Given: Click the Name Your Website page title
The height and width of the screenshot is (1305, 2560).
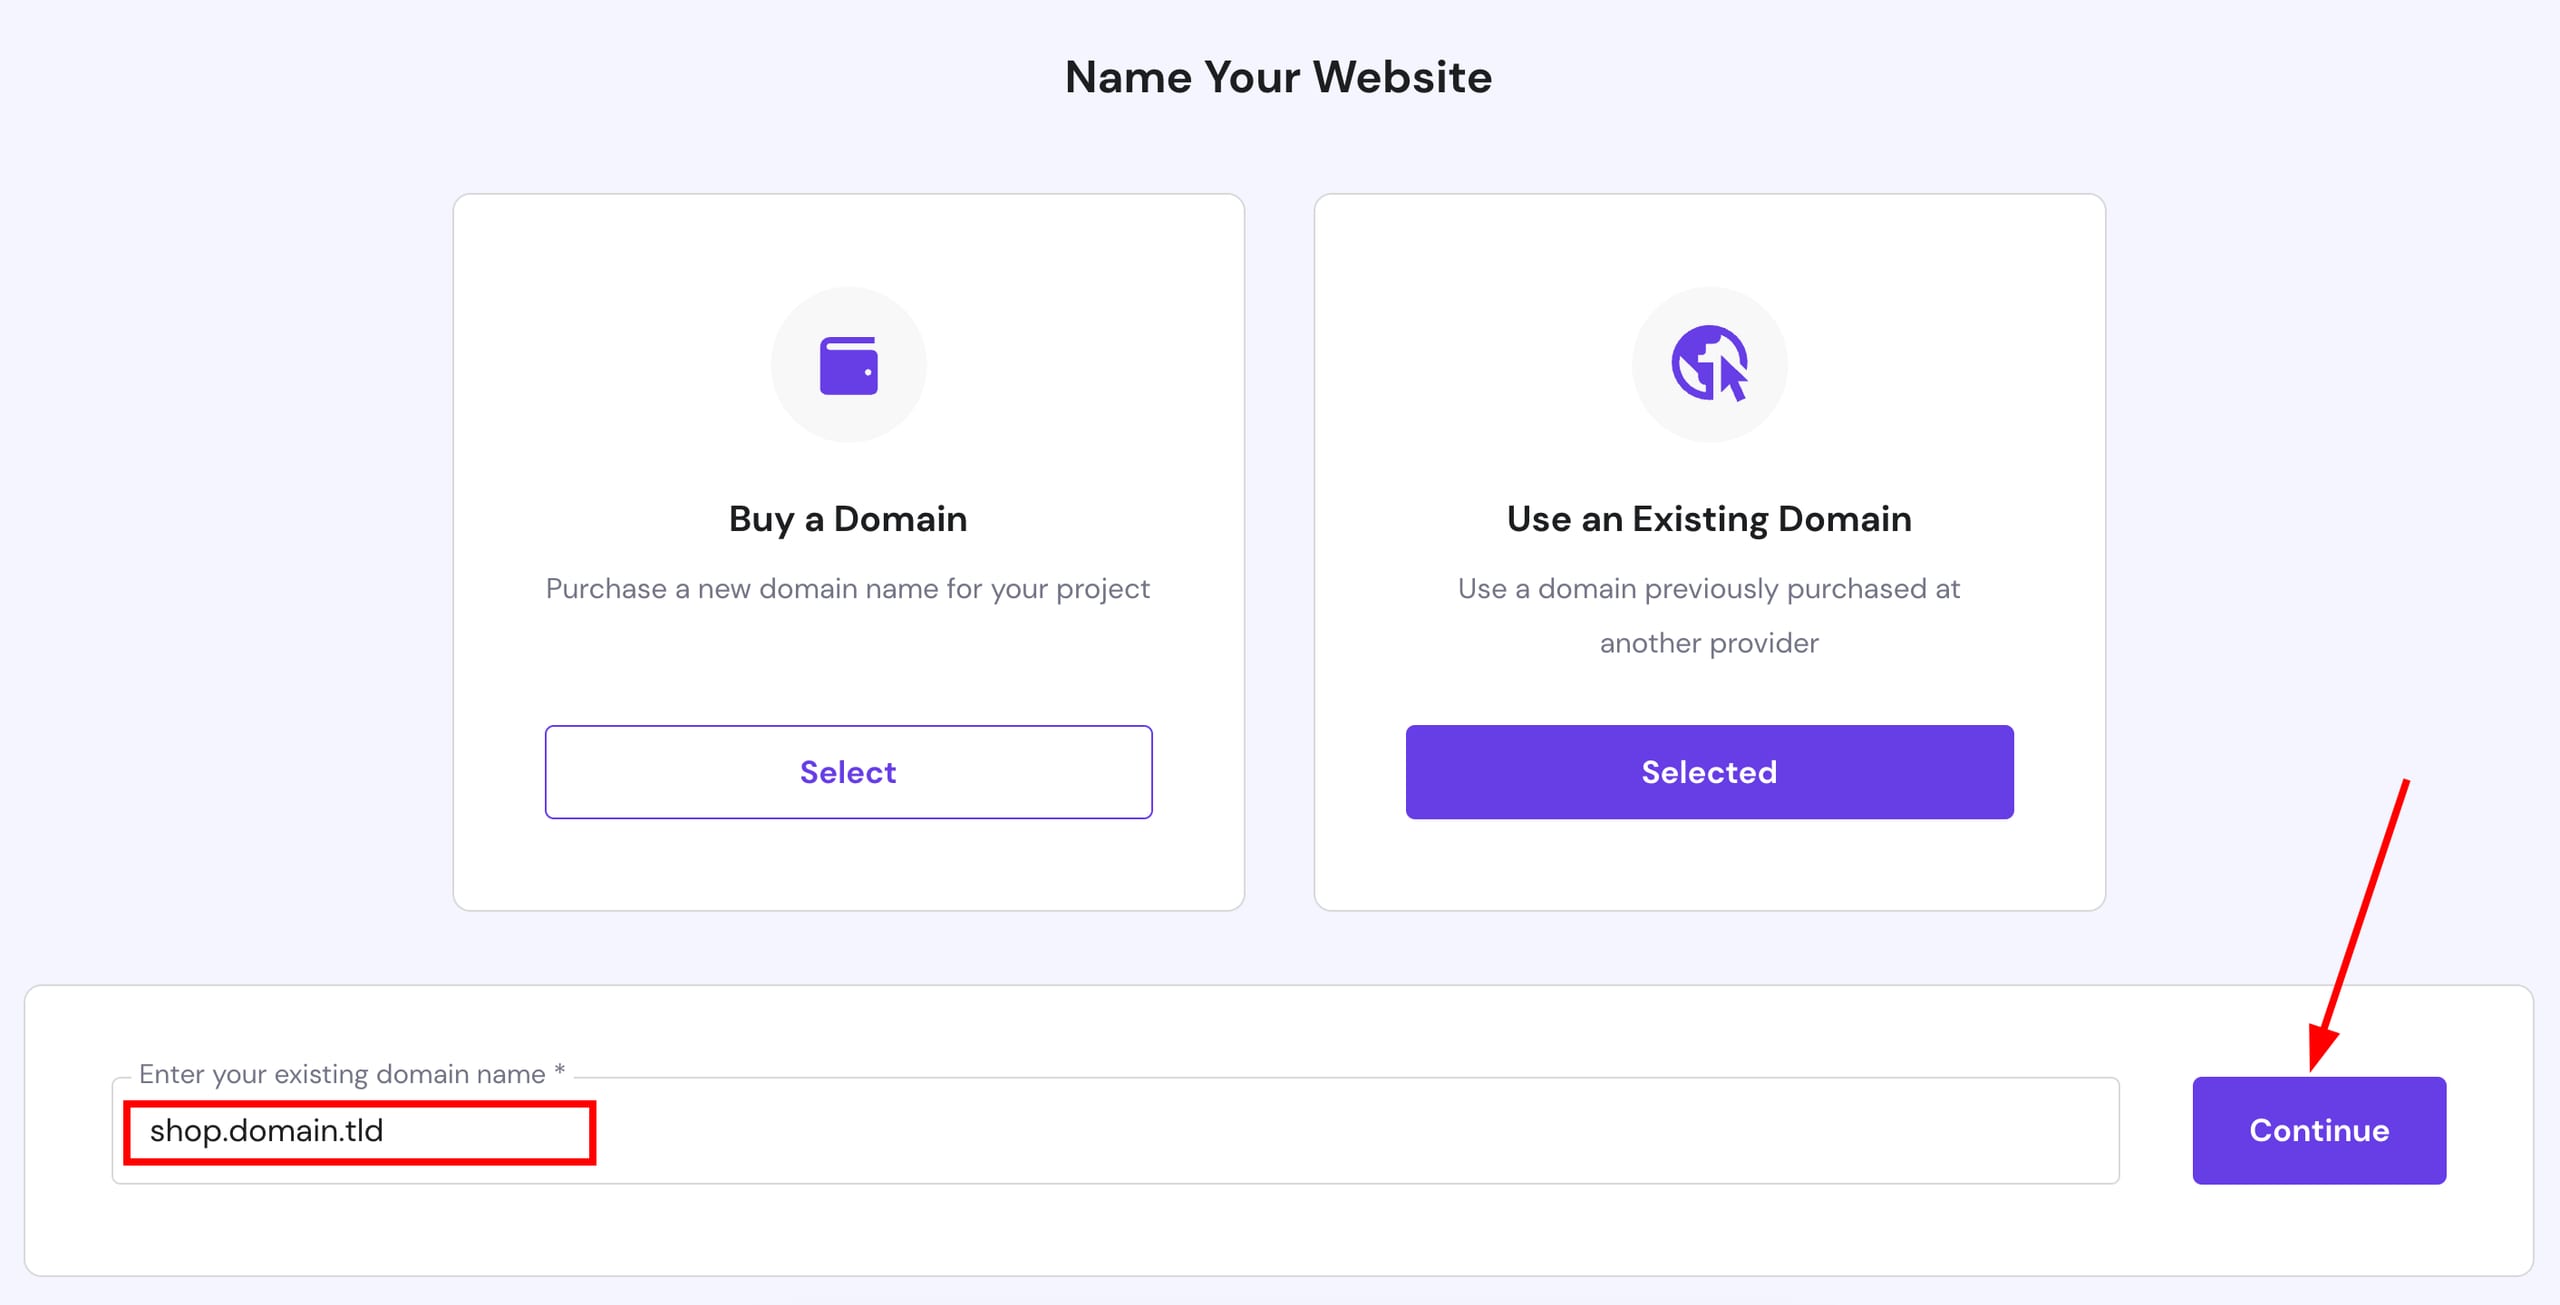Looking at the screenshot, I should tap(1278, 77).
